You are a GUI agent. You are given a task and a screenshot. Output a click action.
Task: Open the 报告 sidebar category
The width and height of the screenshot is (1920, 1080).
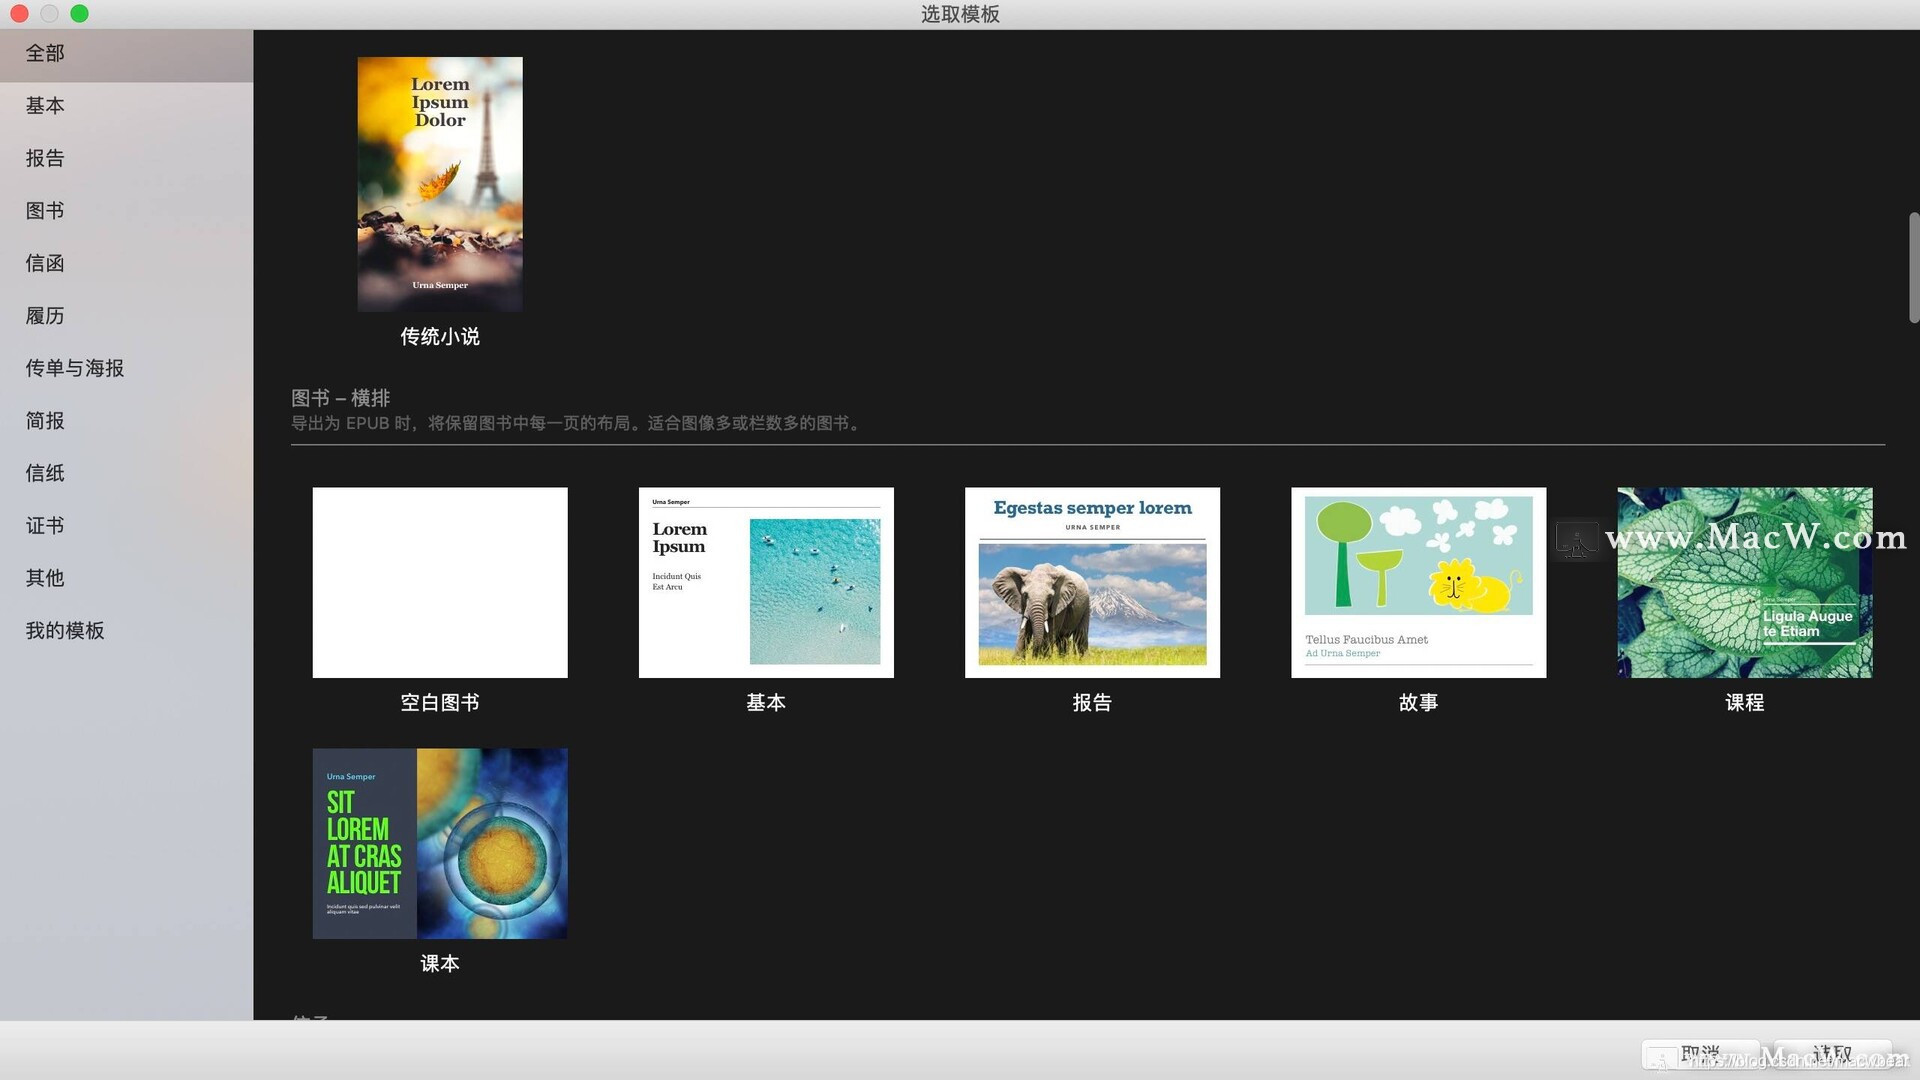(45, 159)
